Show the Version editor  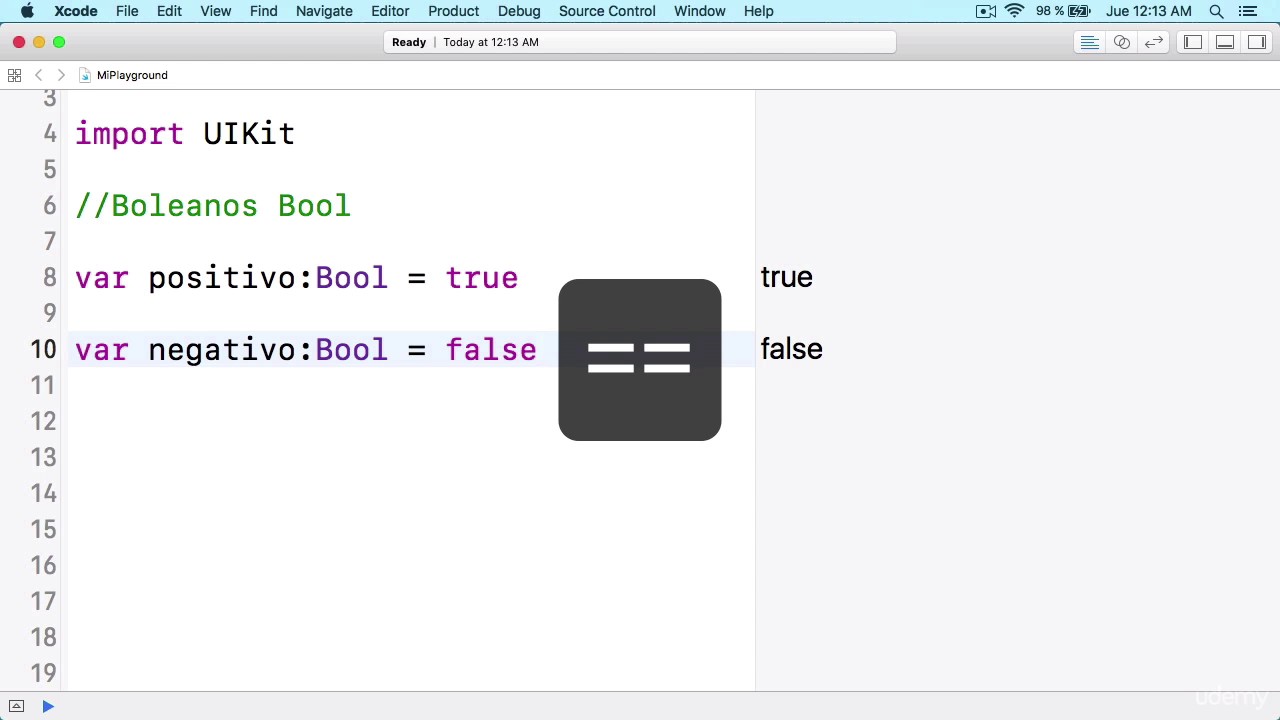(1154, 42)
